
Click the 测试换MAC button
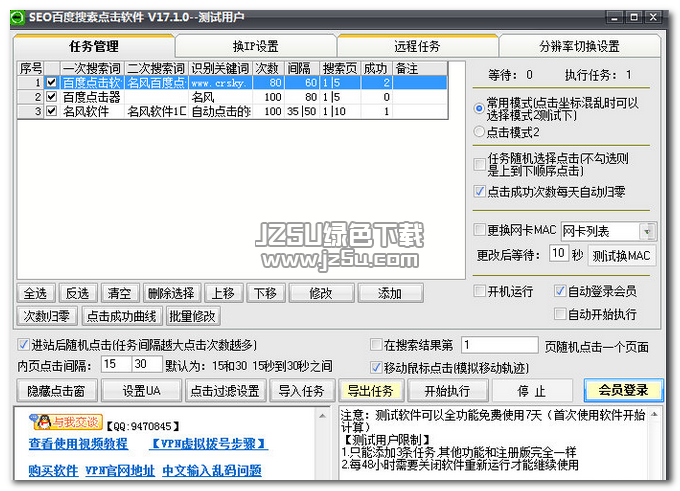point(621,255)
